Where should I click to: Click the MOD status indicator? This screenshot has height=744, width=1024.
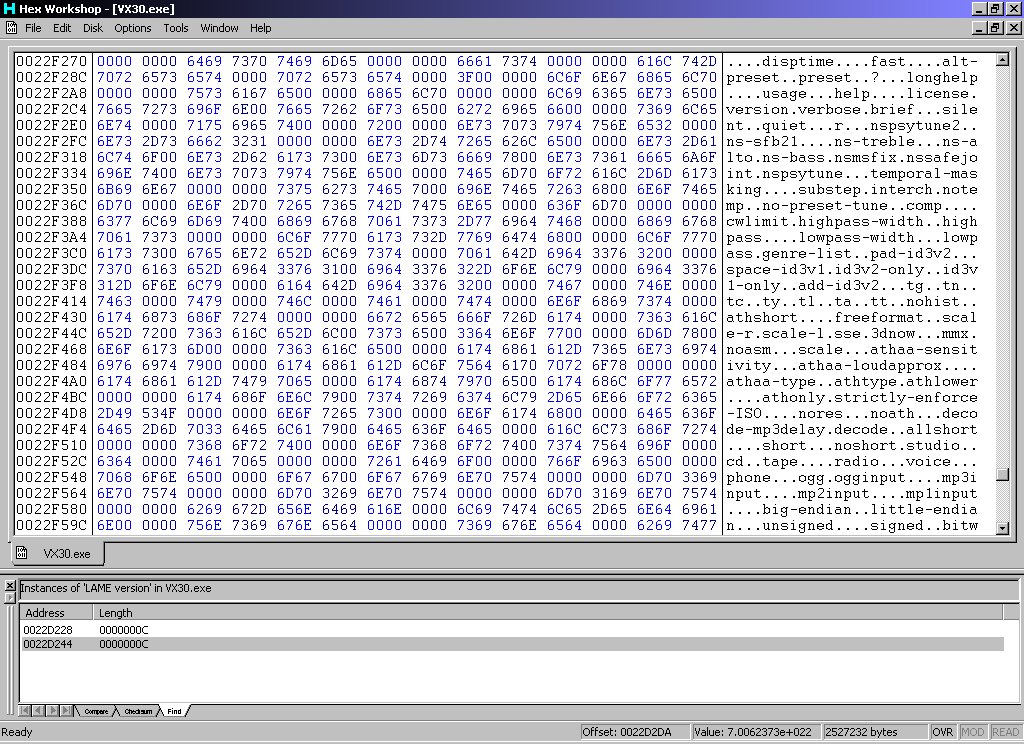(972, 732)
